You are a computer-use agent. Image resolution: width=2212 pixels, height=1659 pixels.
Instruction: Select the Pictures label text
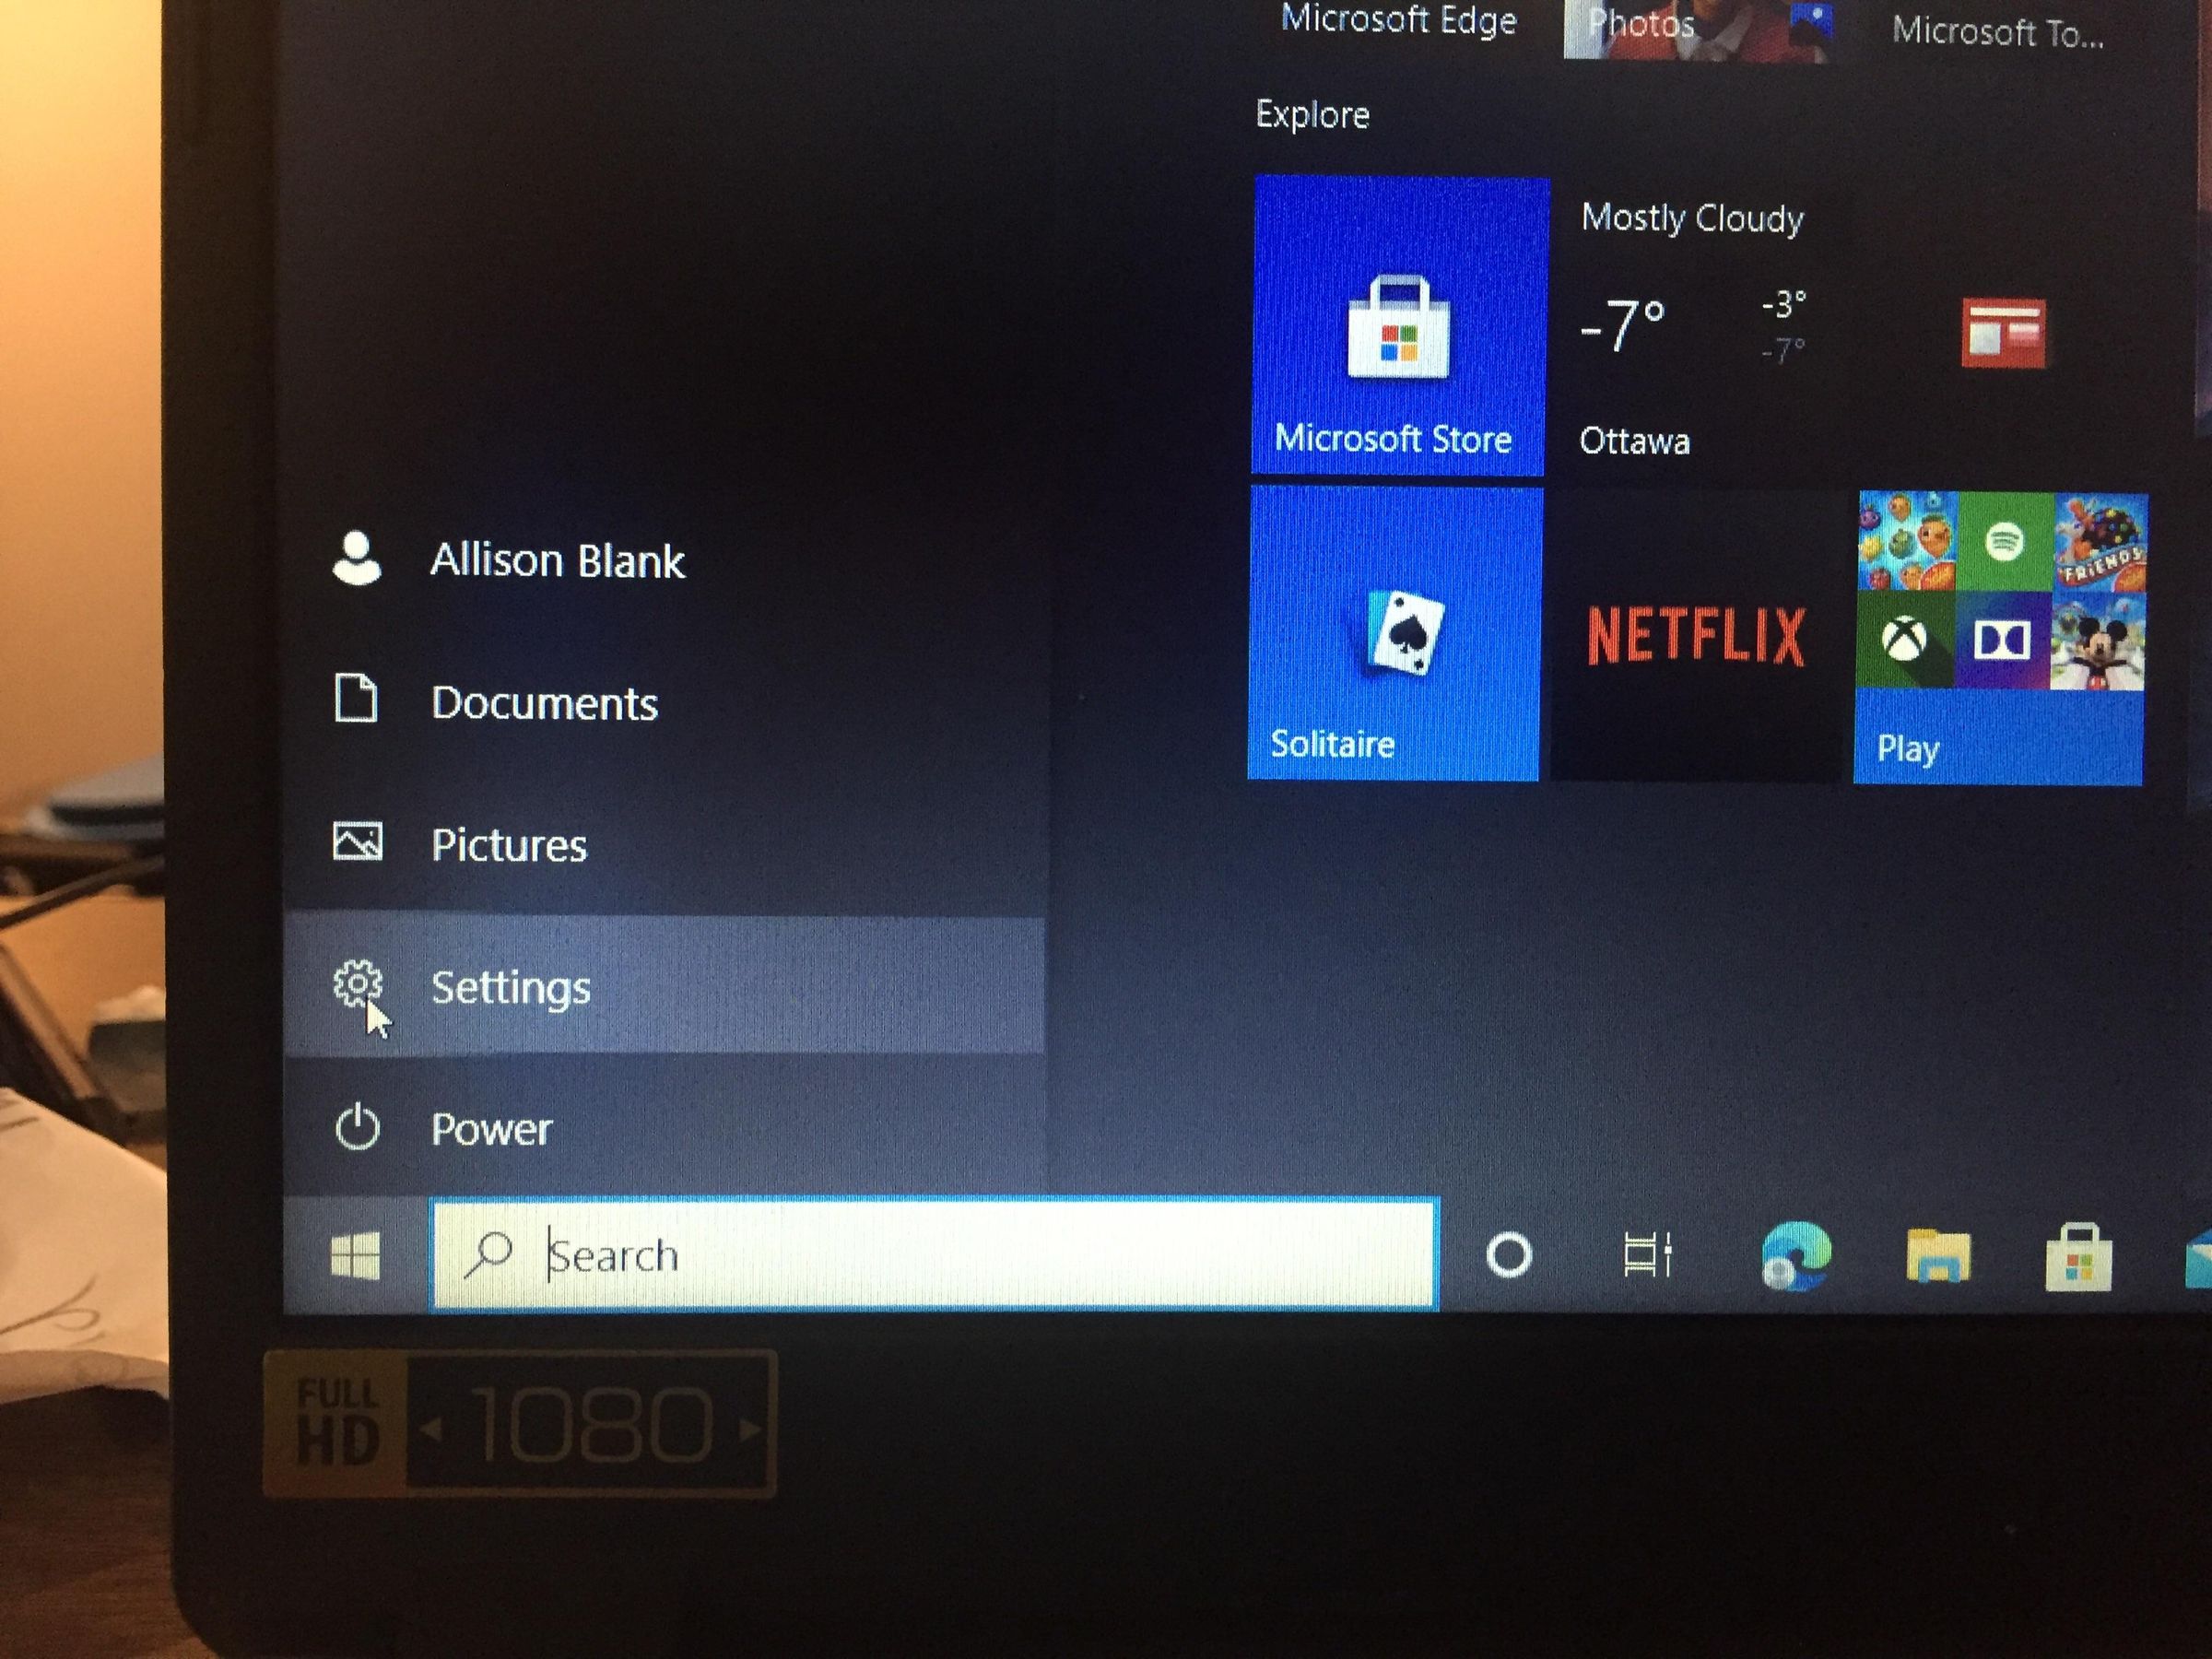(x=509, y=845)
